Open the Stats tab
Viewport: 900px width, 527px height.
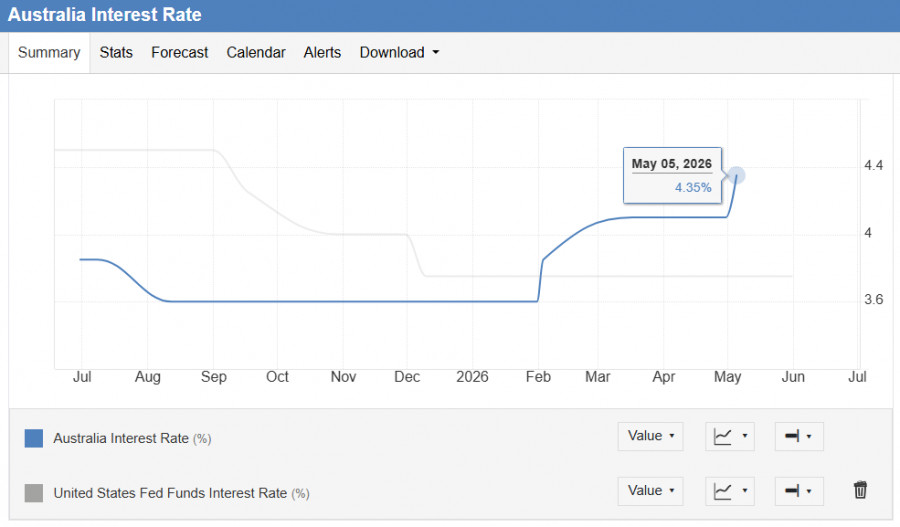point(116,52)
